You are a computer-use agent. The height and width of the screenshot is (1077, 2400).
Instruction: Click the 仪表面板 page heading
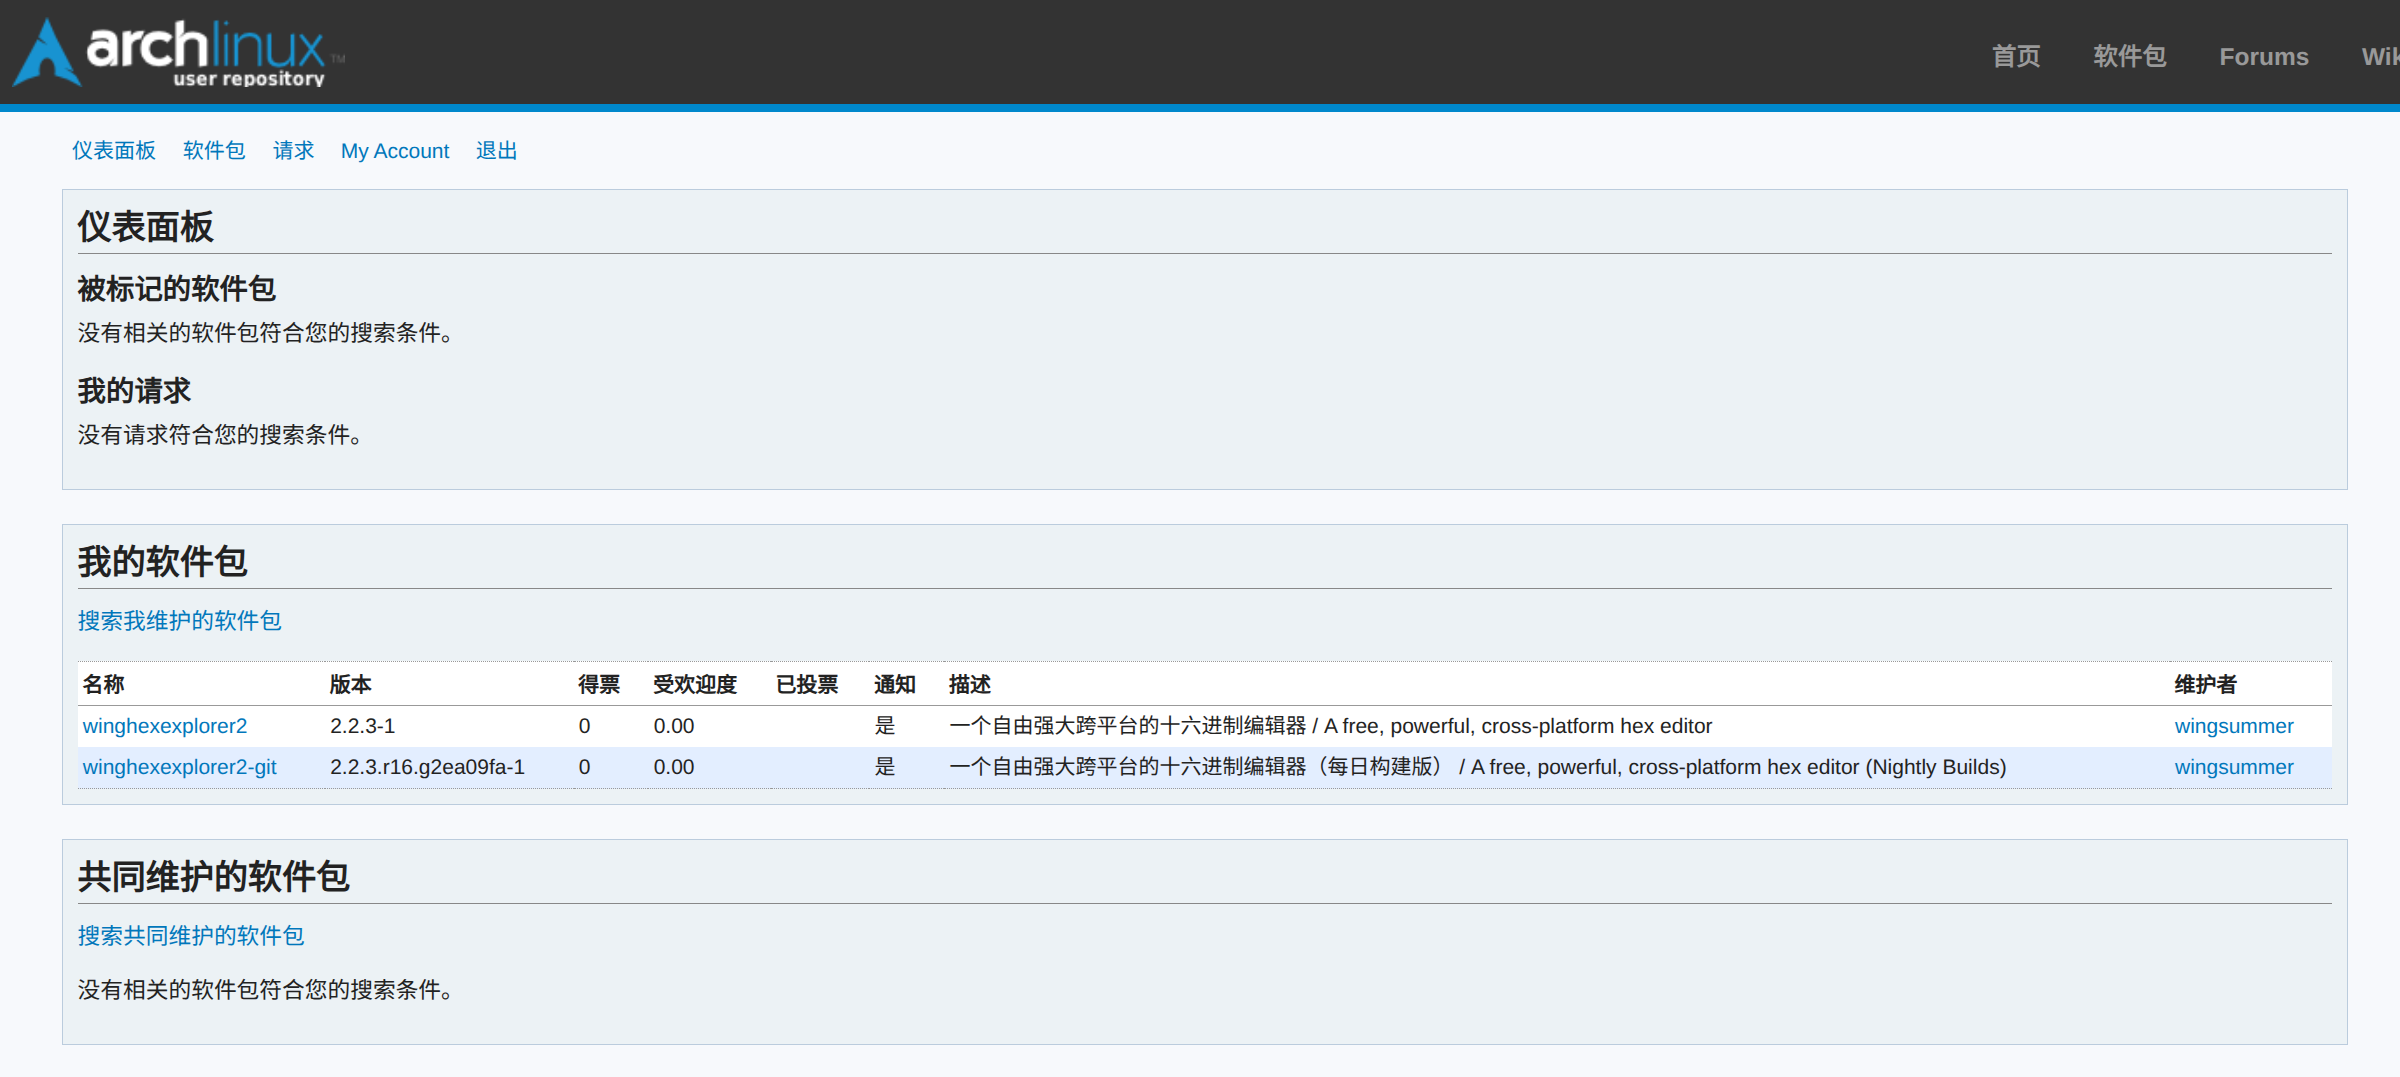[146, 226]
